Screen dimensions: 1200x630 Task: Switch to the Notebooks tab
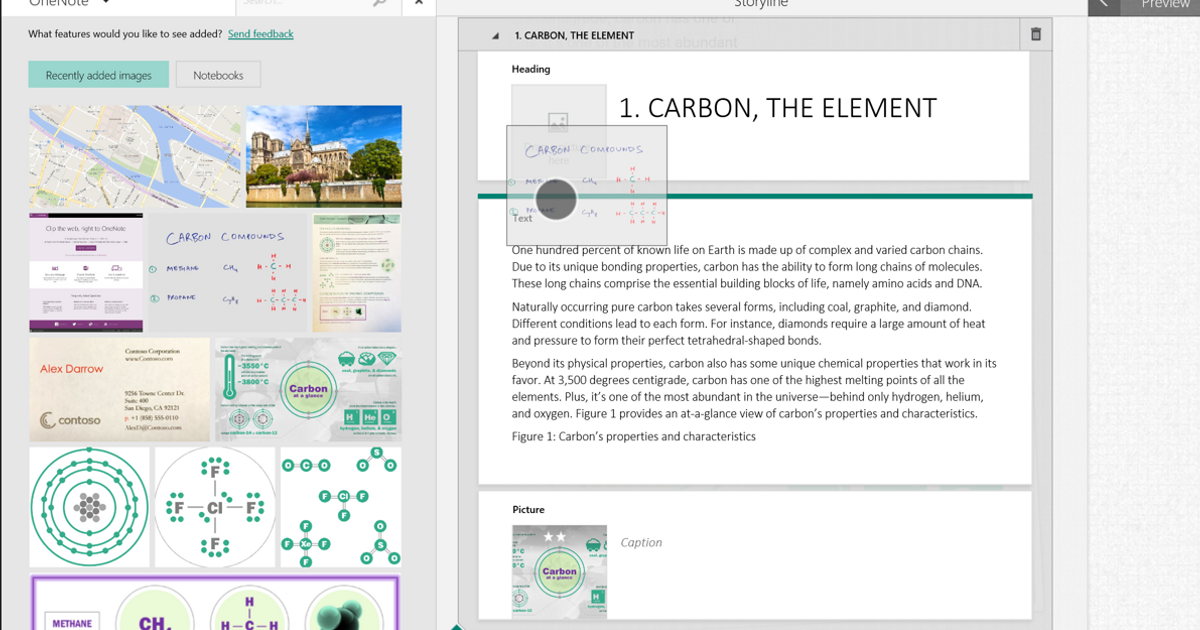tap(218, 74)
